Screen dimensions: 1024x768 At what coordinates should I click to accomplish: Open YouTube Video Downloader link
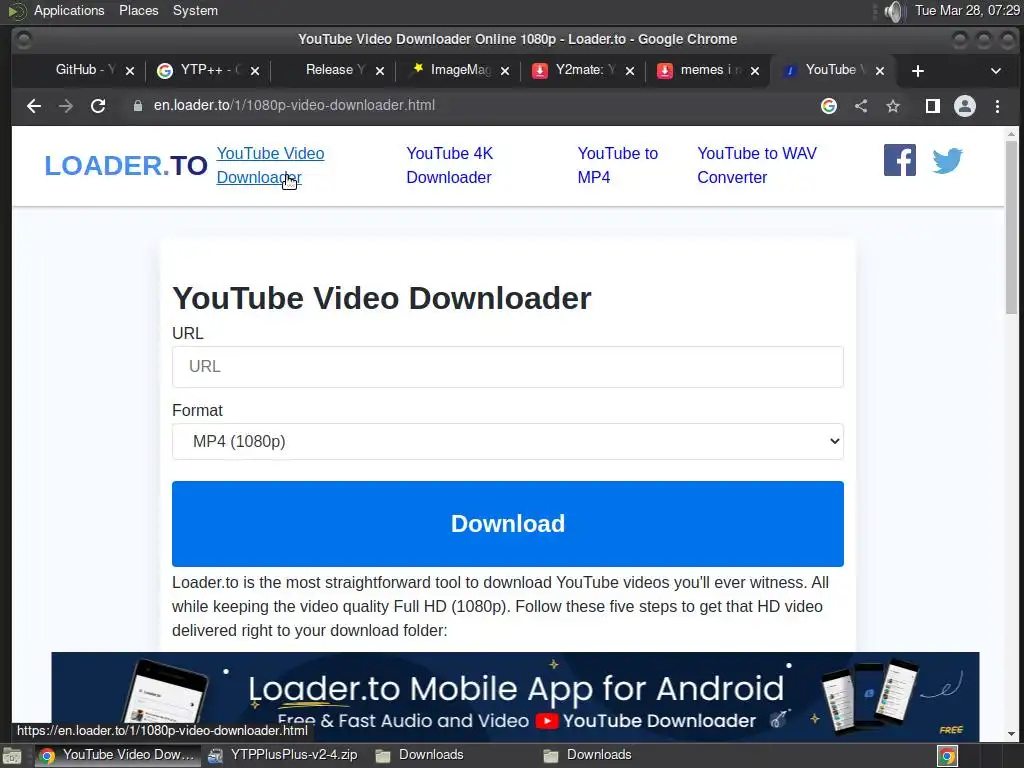(270, 165)
